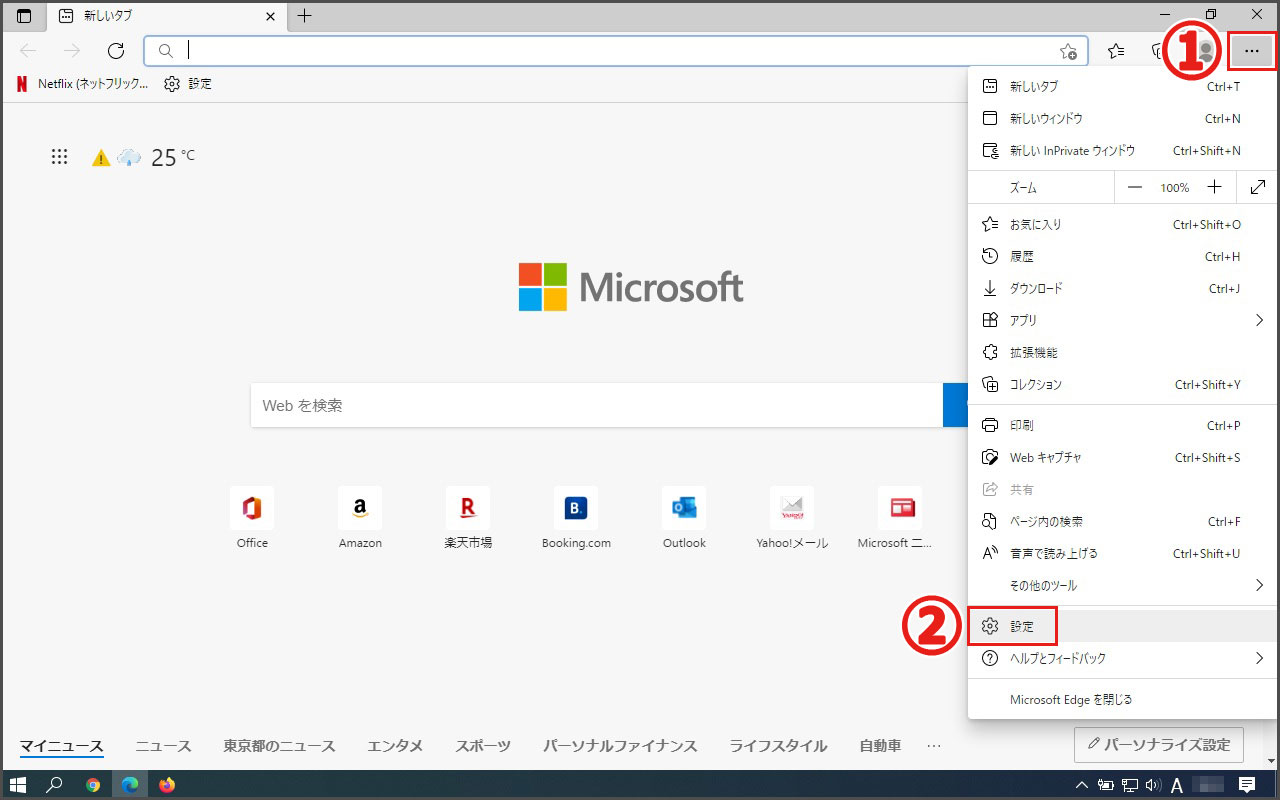Screen dimensions: 1280x800
Task: Decrease zoom with minus button
Action: pos(1134,187)
